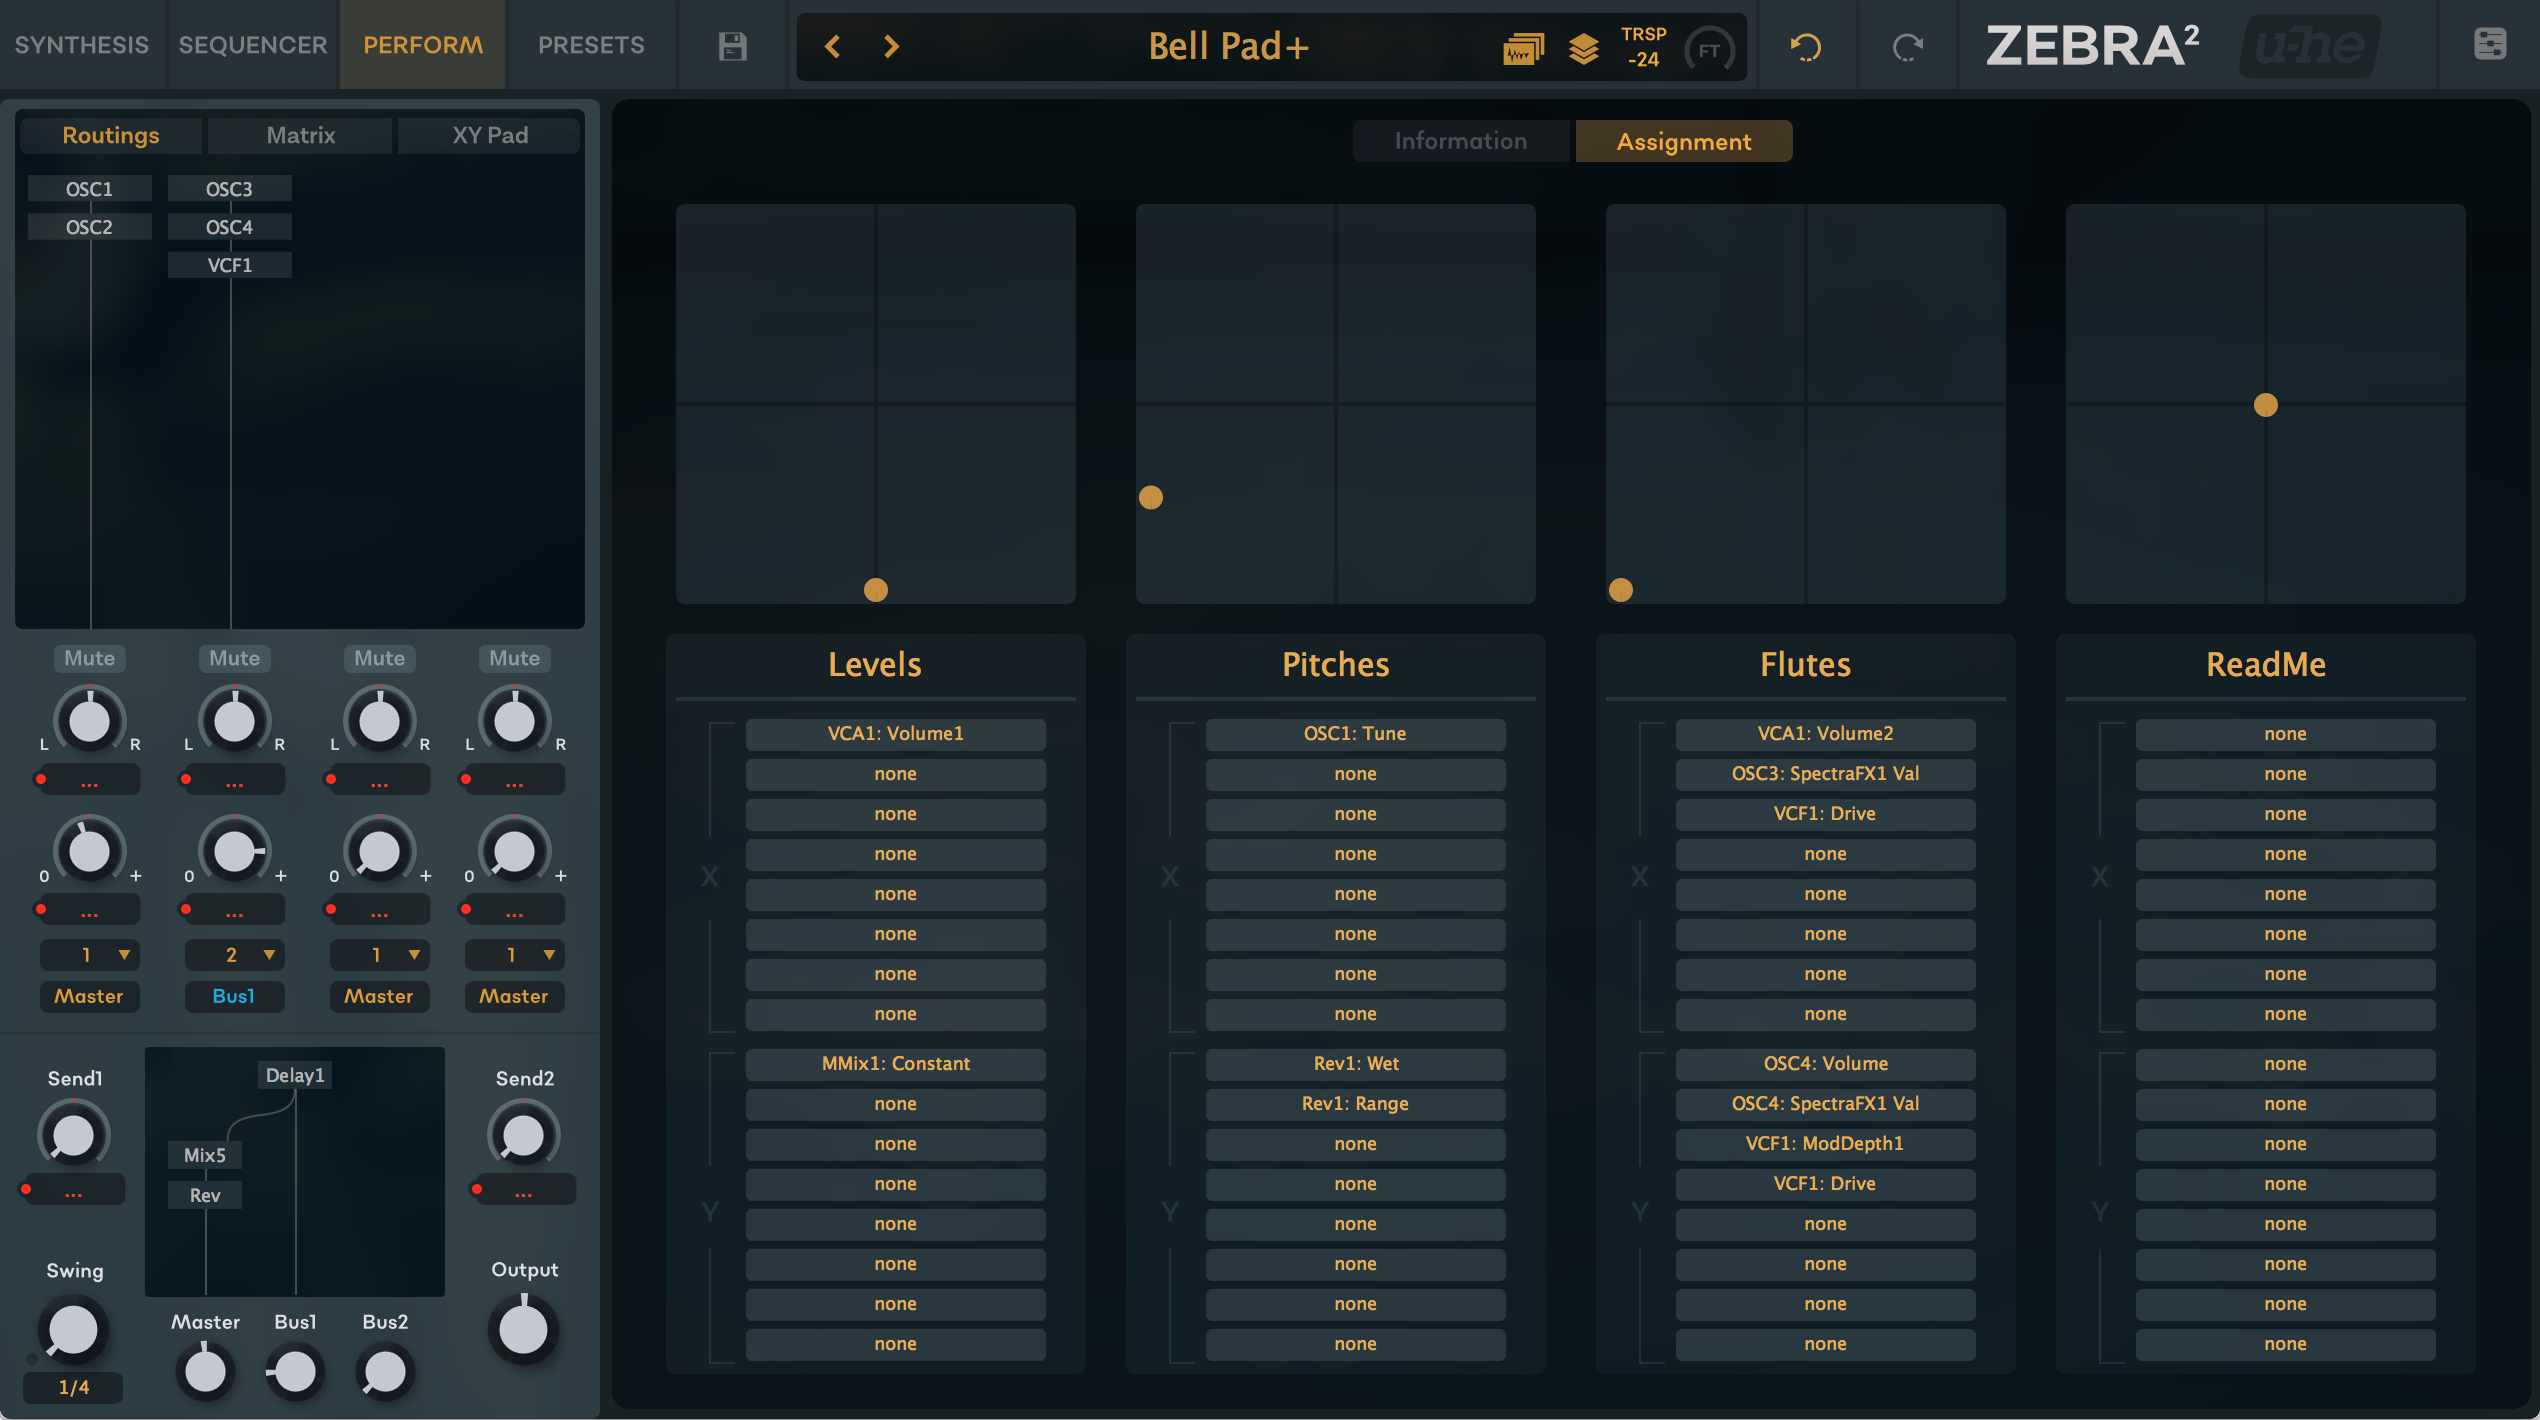The height and width of the screenshot is (1420, 2540).
Task: Open channel 1 input number dropdown
Action: click(90, 955)
